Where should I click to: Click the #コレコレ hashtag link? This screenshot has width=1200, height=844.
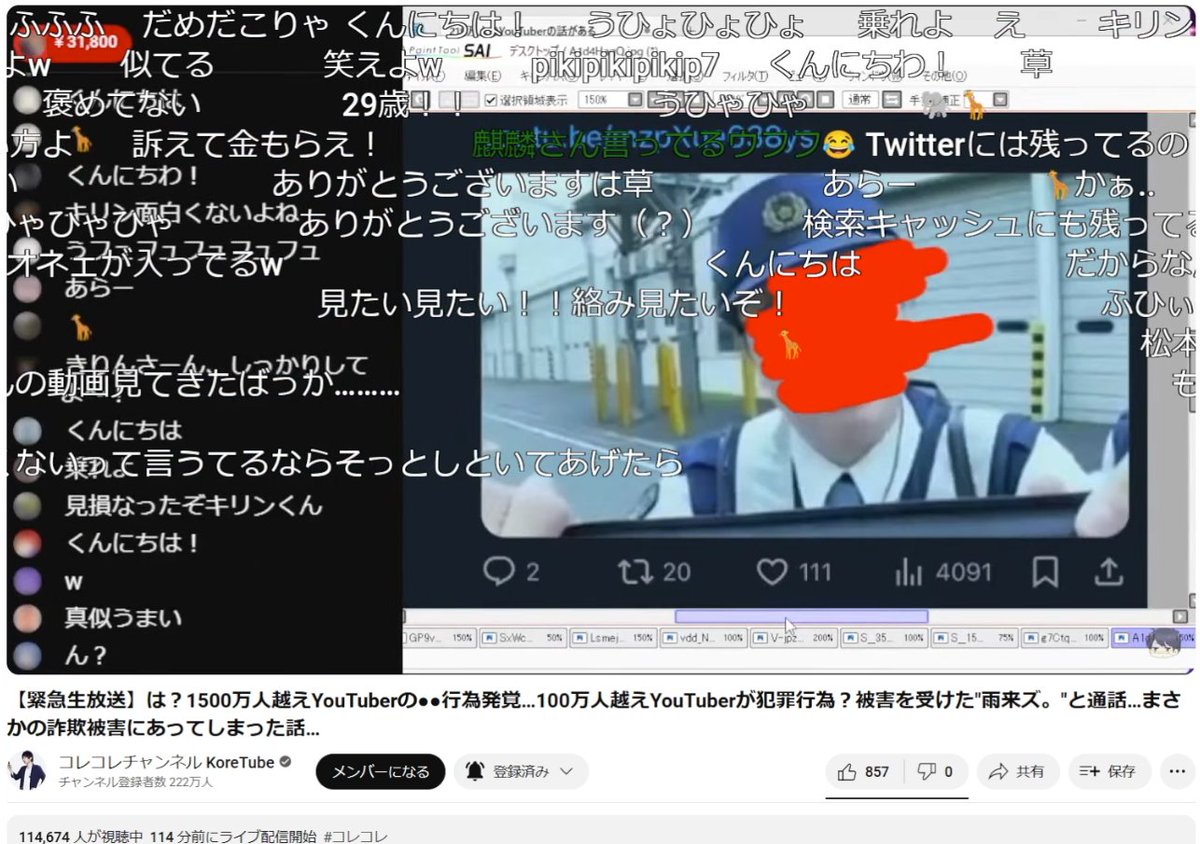point(355,836)
